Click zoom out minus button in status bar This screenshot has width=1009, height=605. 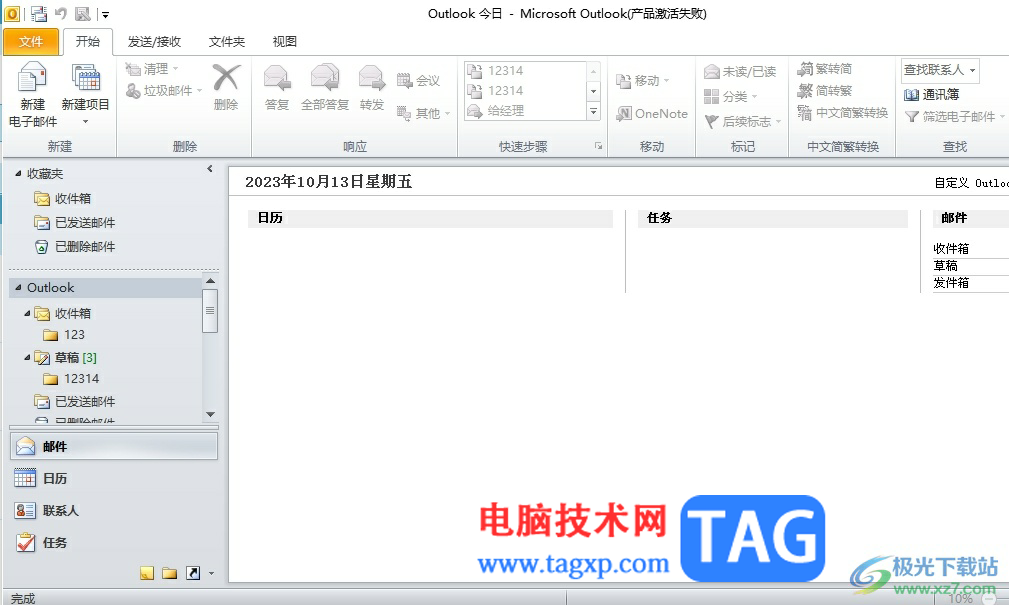click(988, 599)
